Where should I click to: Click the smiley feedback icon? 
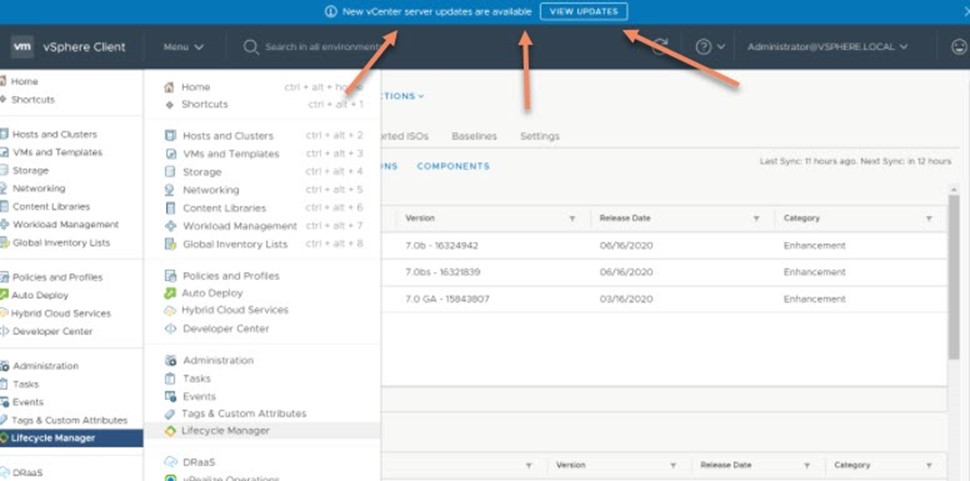(x=958, y=47)
